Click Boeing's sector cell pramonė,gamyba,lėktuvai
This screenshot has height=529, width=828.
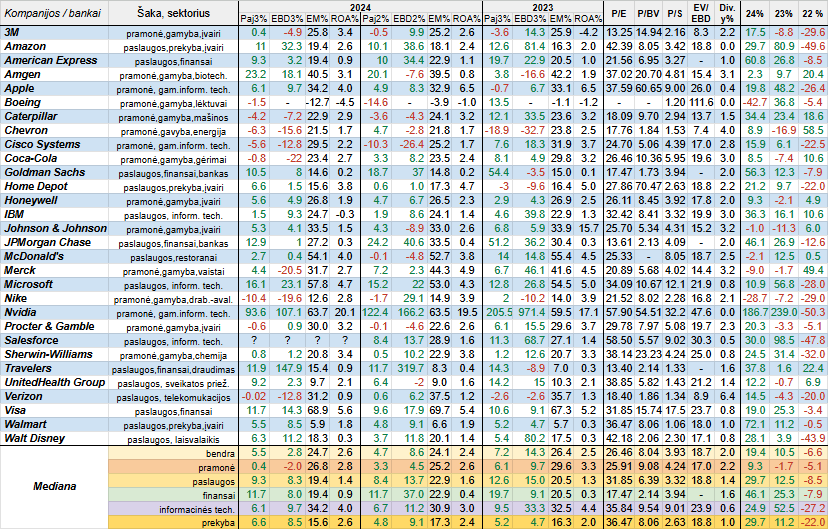pos(173,103)
